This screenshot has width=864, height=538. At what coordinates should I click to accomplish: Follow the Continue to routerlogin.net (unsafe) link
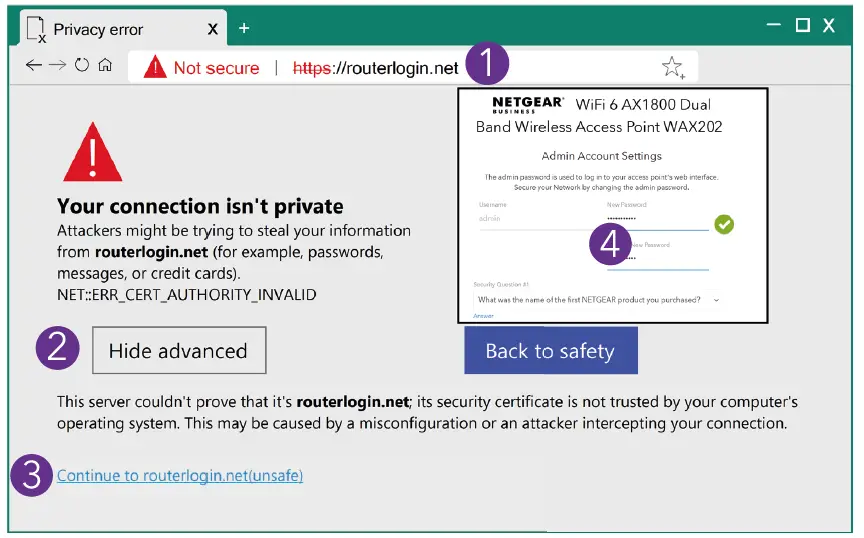180,476
